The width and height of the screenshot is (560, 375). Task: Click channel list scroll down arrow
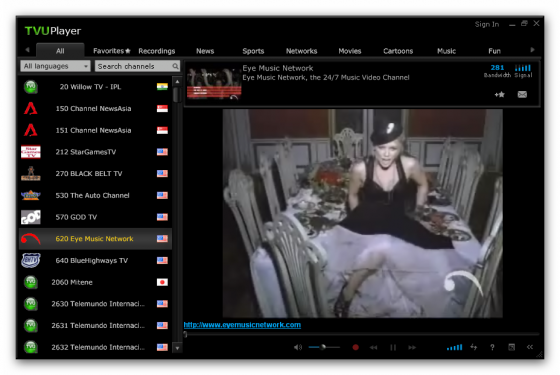point(177,348)
